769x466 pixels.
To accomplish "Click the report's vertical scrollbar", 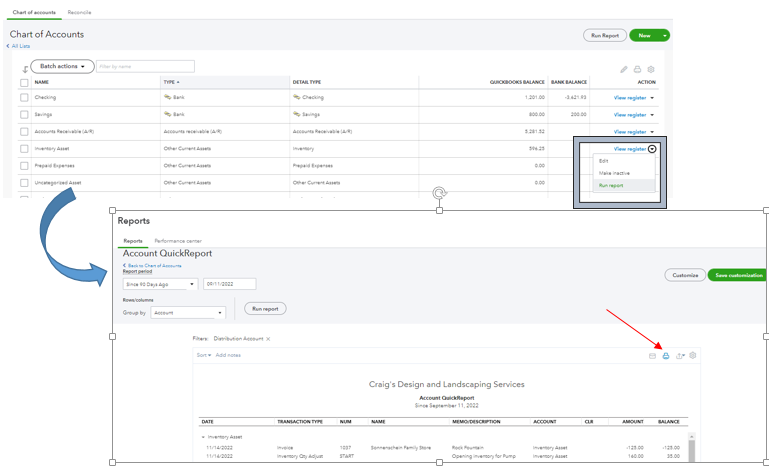I will (x=692, y=447).
